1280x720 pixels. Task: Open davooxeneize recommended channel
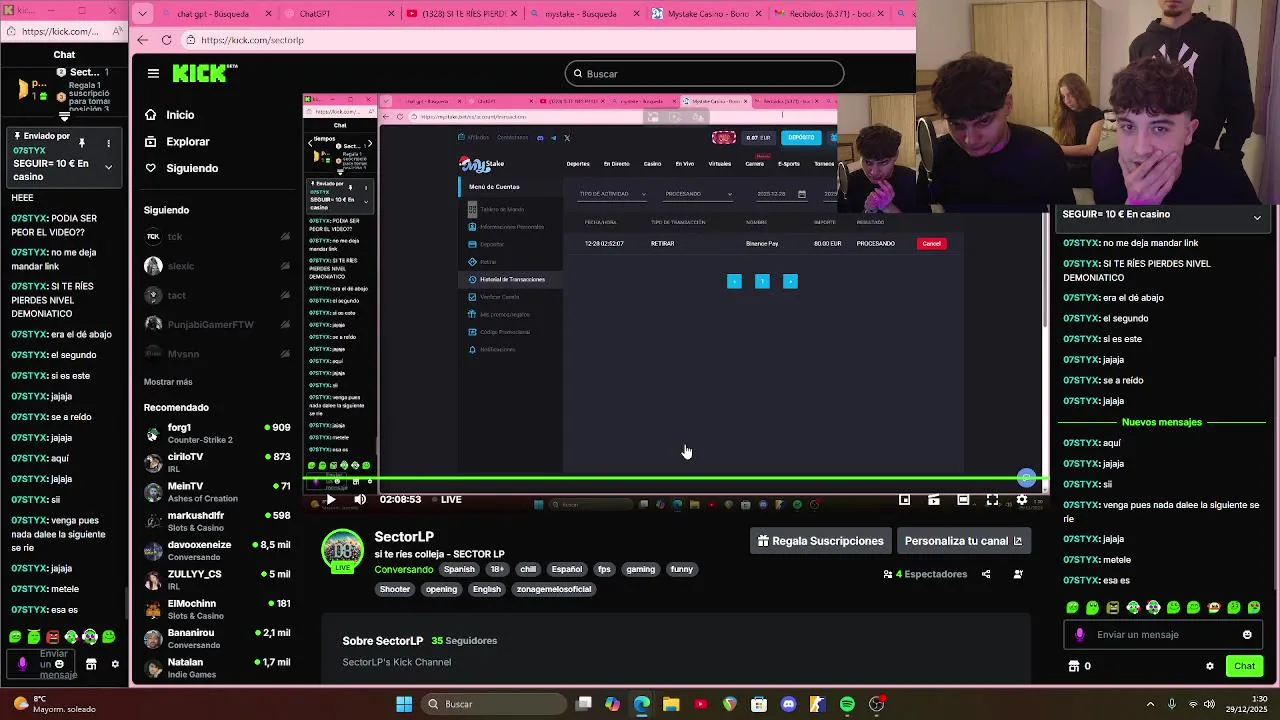point(216,550)
